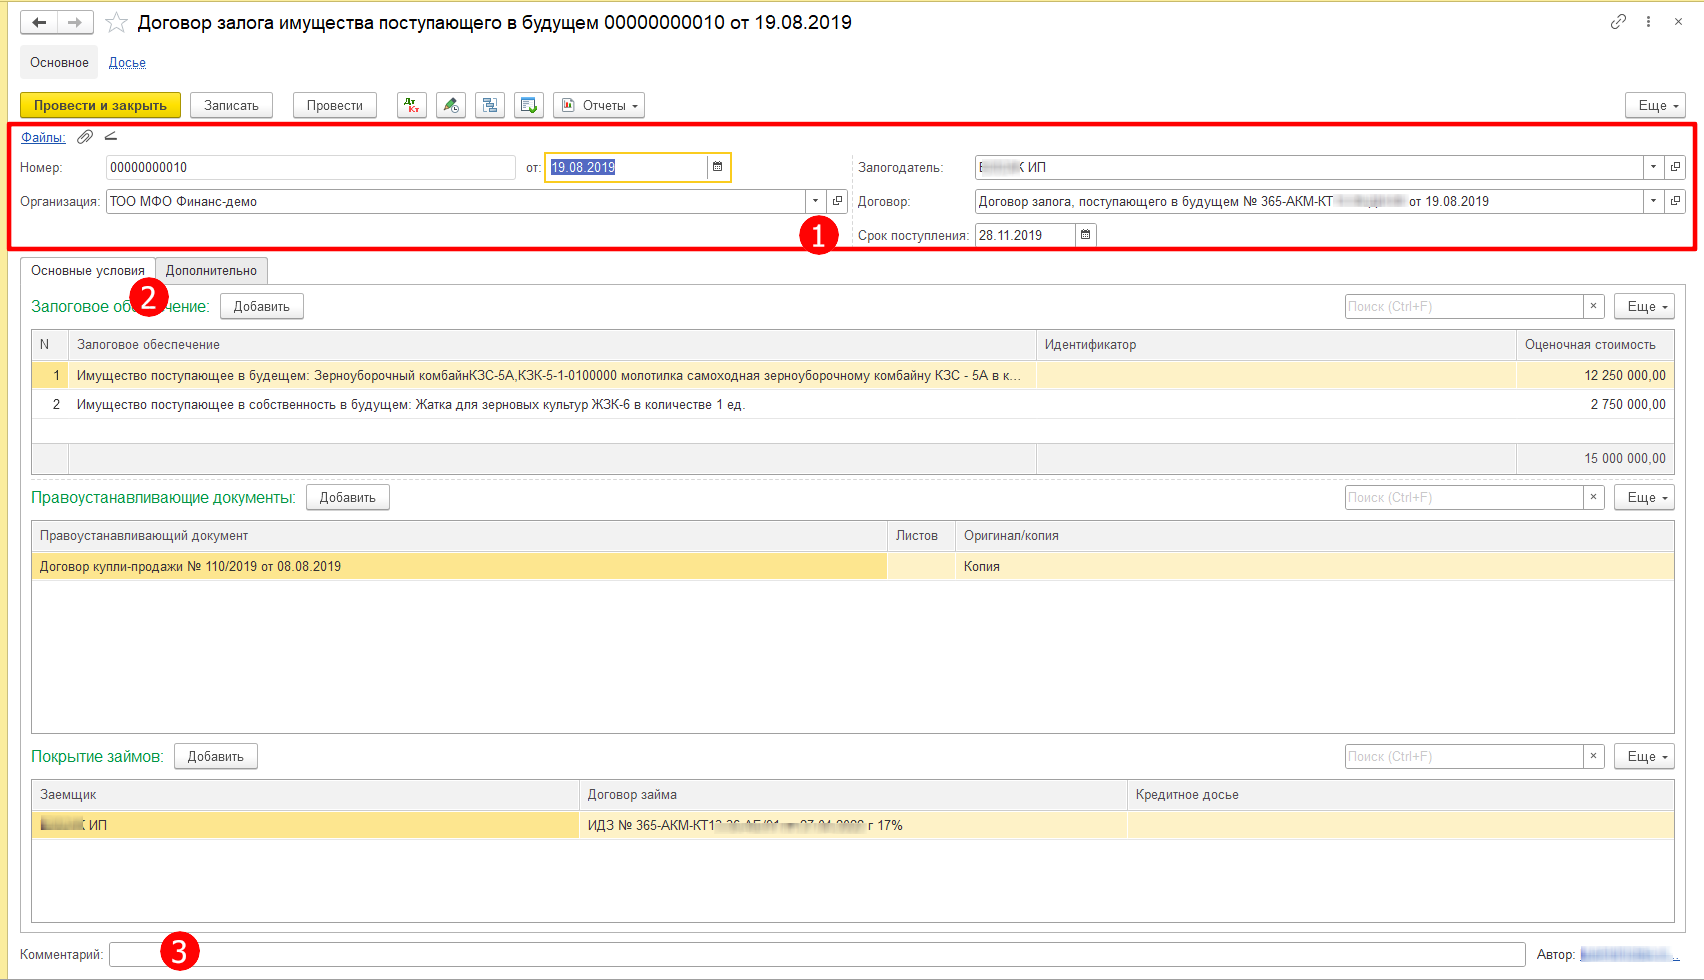Open the related documents structure icon

coord(490,105)
